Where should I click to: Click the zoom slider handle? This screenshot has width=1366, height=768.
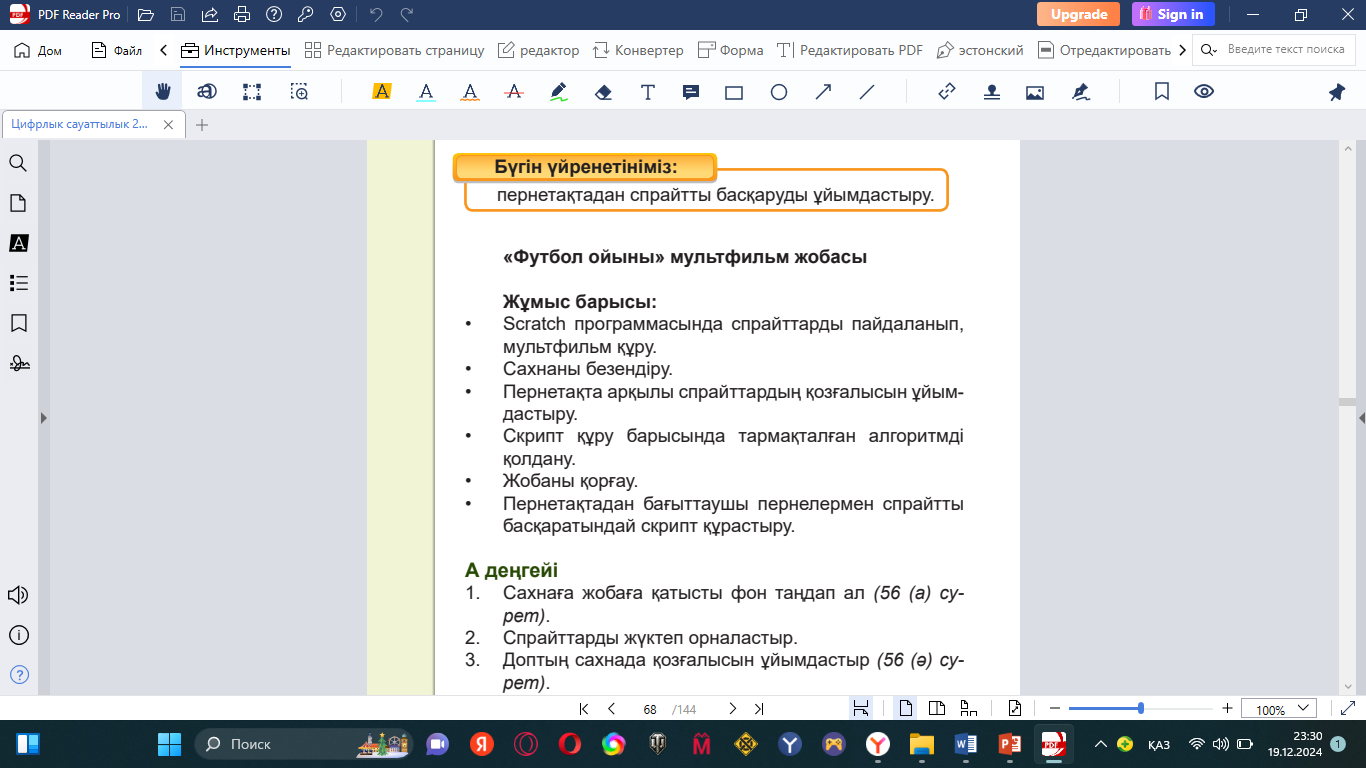point(1141,708)
